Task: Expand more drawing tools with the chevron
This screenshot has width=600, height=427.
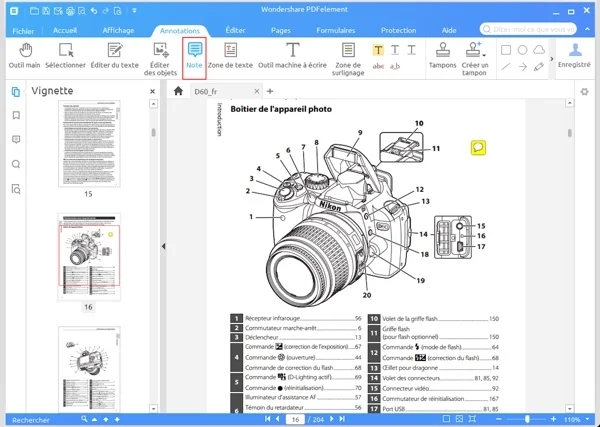Action: pyautogui.click(x=551, y=59)
